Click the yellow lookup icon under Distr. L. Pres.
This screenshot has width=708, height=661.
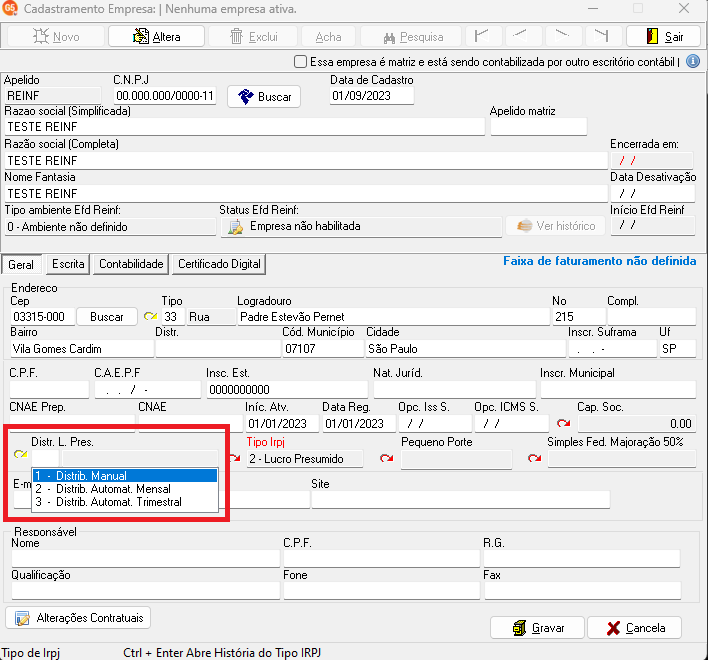20,456
